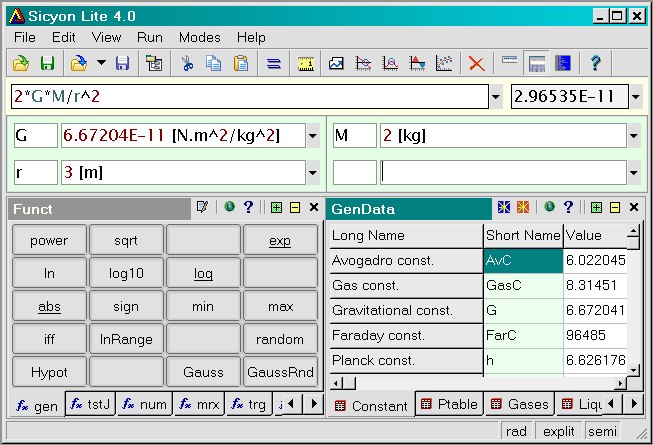The width and height of the screenshot is (653, 445).
Task: Click the properties tree icon in toolbar
Action: coord(154,63)
